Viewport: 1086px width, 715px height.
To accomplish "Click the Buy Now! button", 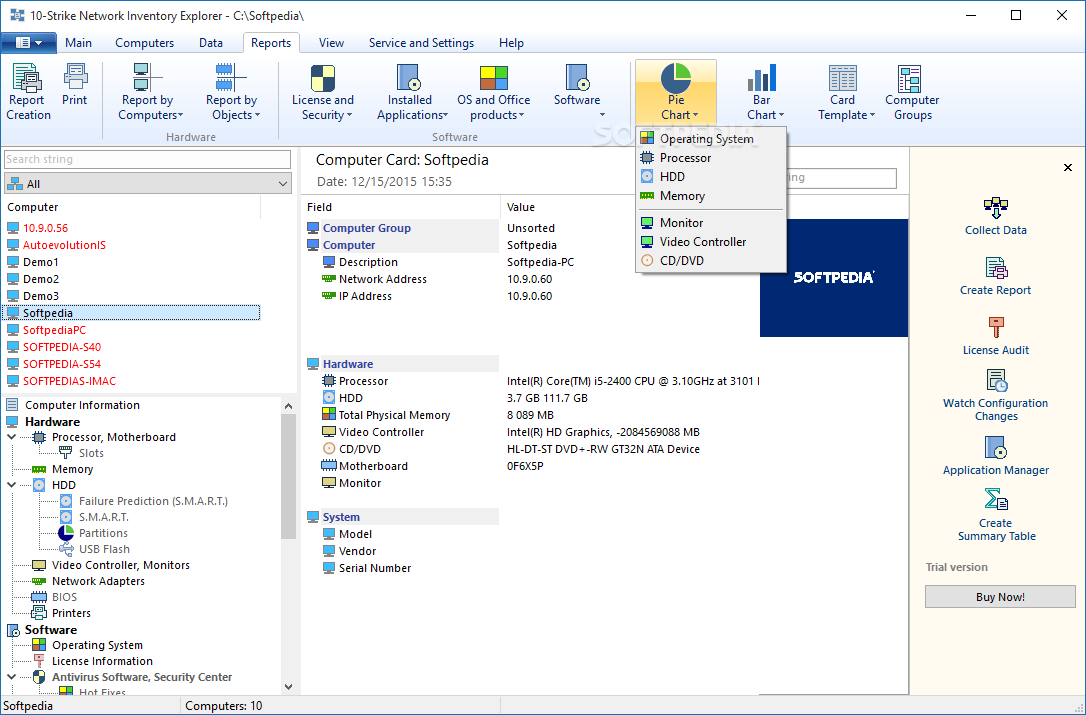I will click(x=1000, y=597).
